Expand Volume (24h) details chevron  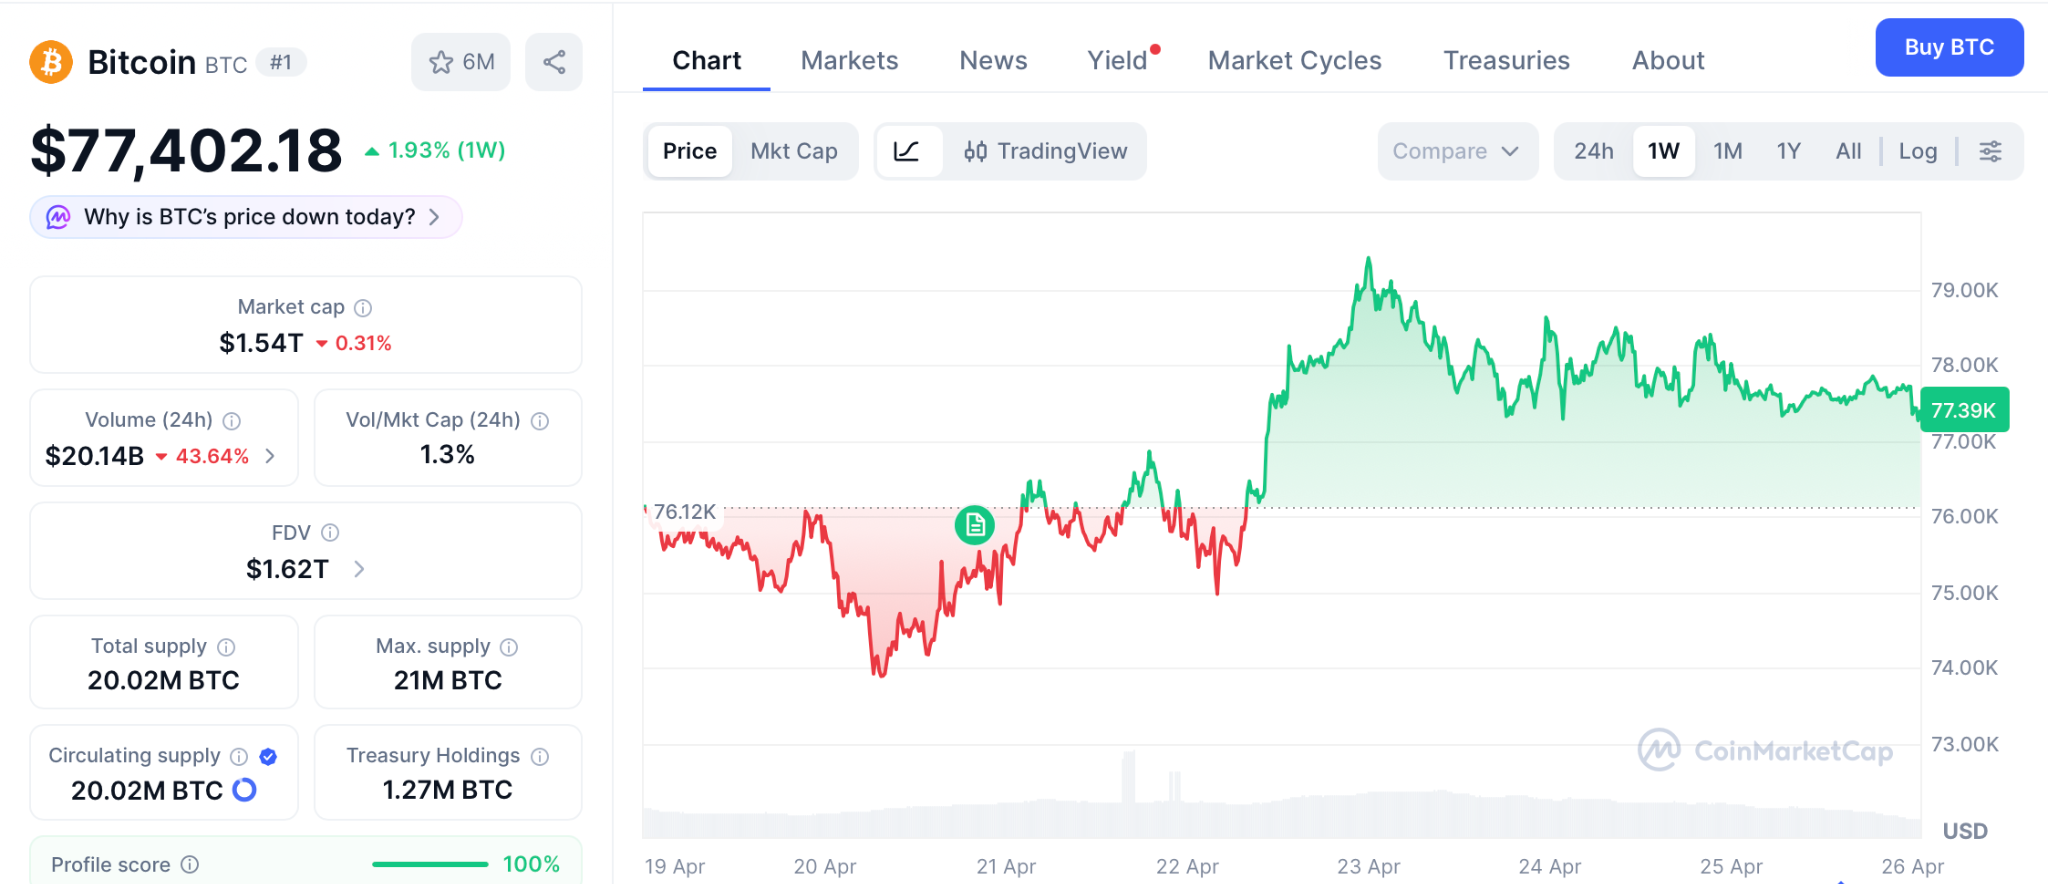point(270,456)
